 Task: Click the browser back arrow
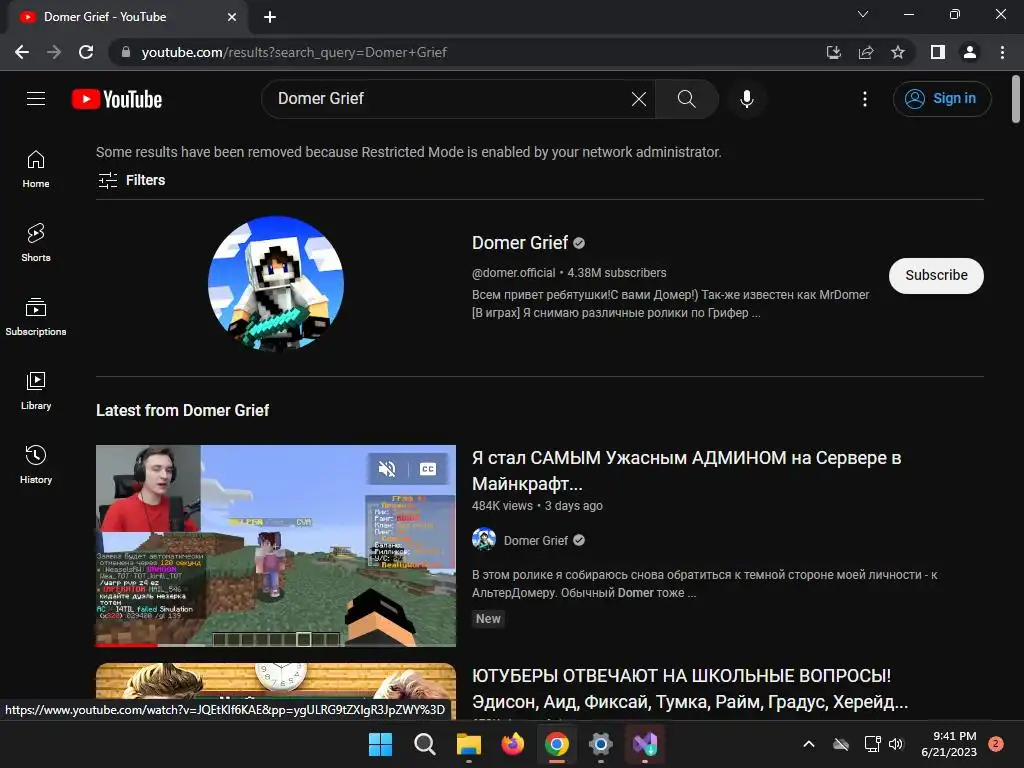22,52
